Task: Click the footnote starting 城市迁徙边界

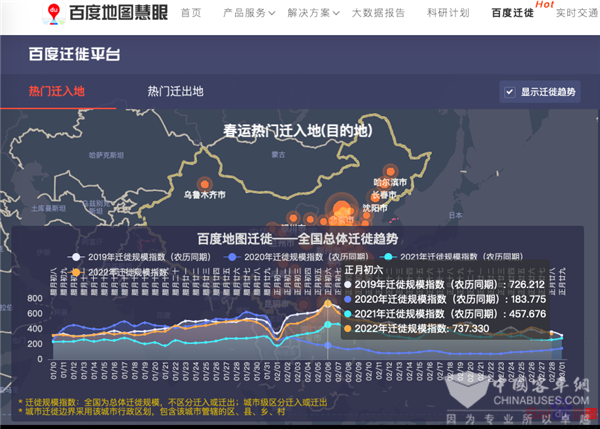Action: coord(152,412)
